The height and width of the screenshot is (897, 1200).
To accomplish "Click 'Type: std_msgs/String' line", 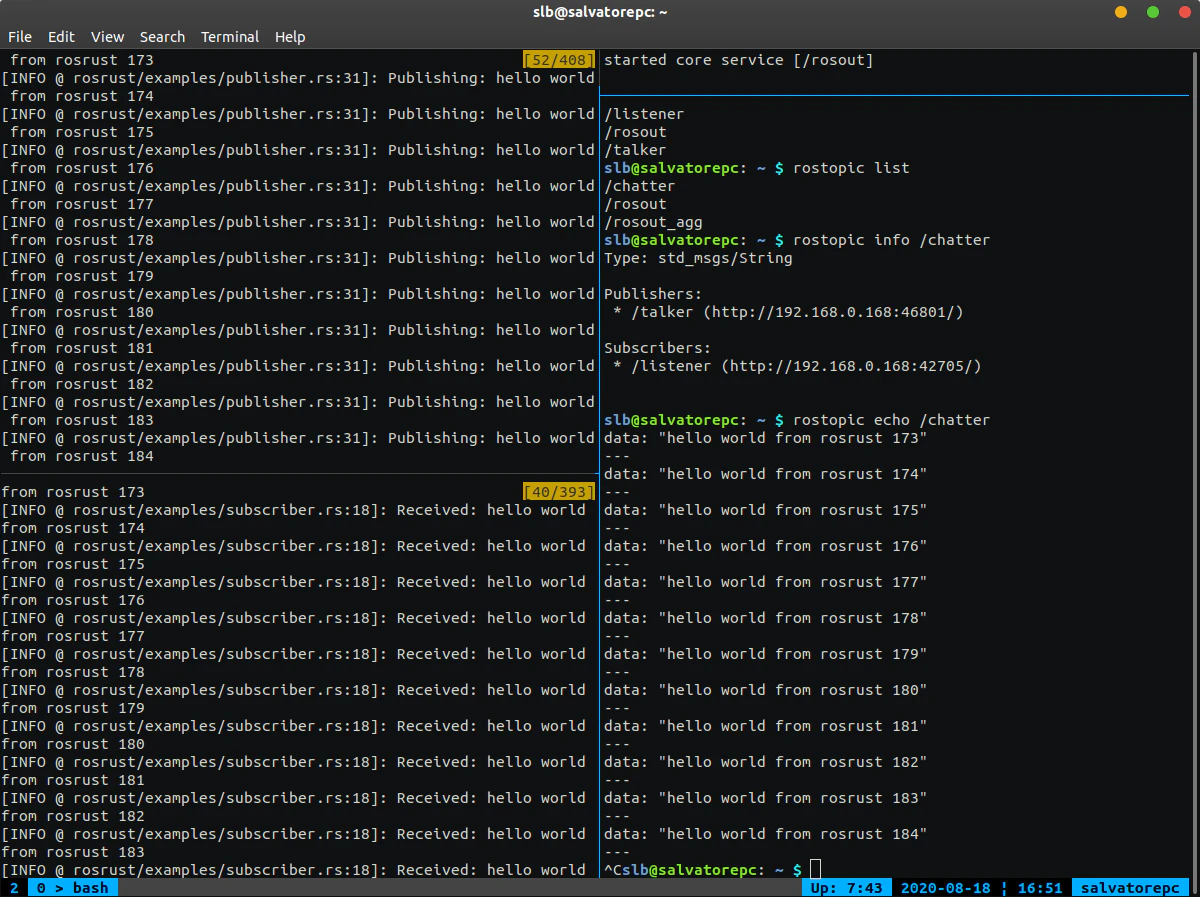I will click(698, 258).
